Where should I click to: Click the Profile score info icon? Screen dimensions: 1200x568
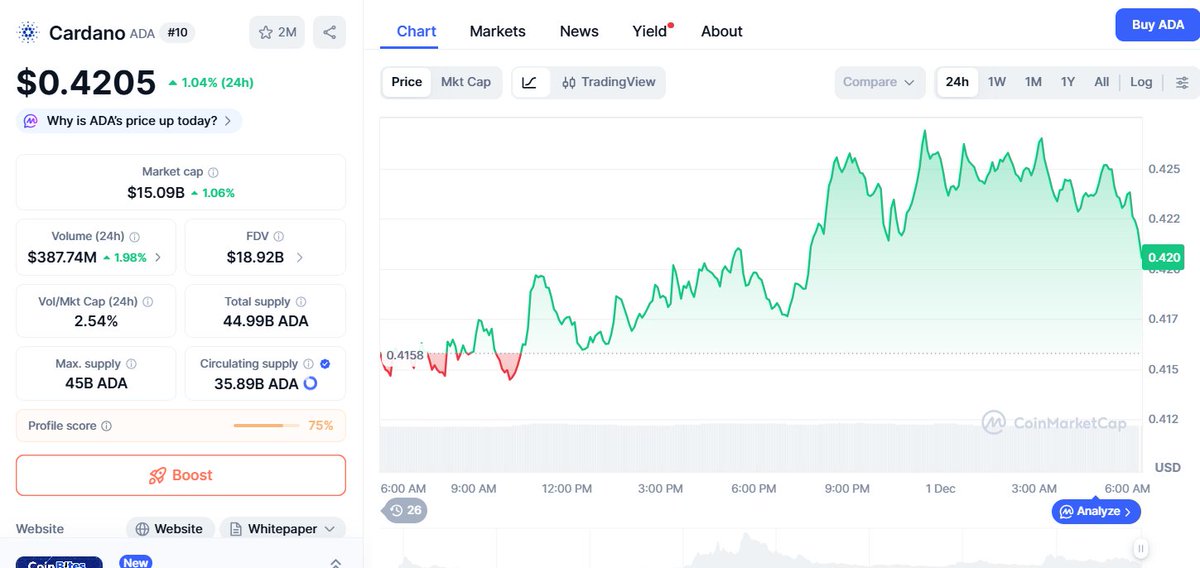pos(107,426)
